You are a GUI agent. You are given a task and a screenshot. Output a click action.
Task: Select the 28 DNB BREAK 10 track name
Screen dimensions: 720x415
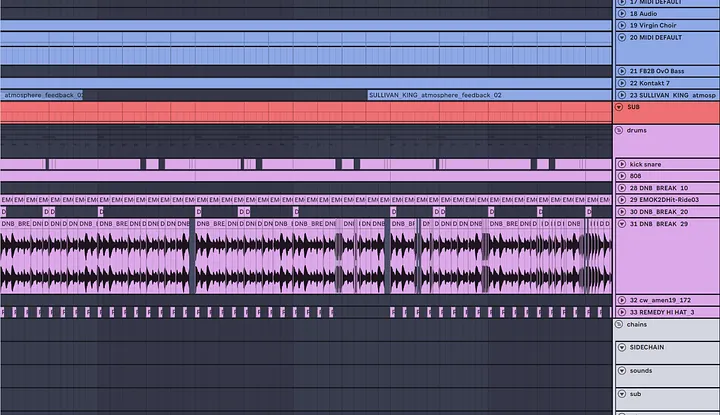pos(659,188)
